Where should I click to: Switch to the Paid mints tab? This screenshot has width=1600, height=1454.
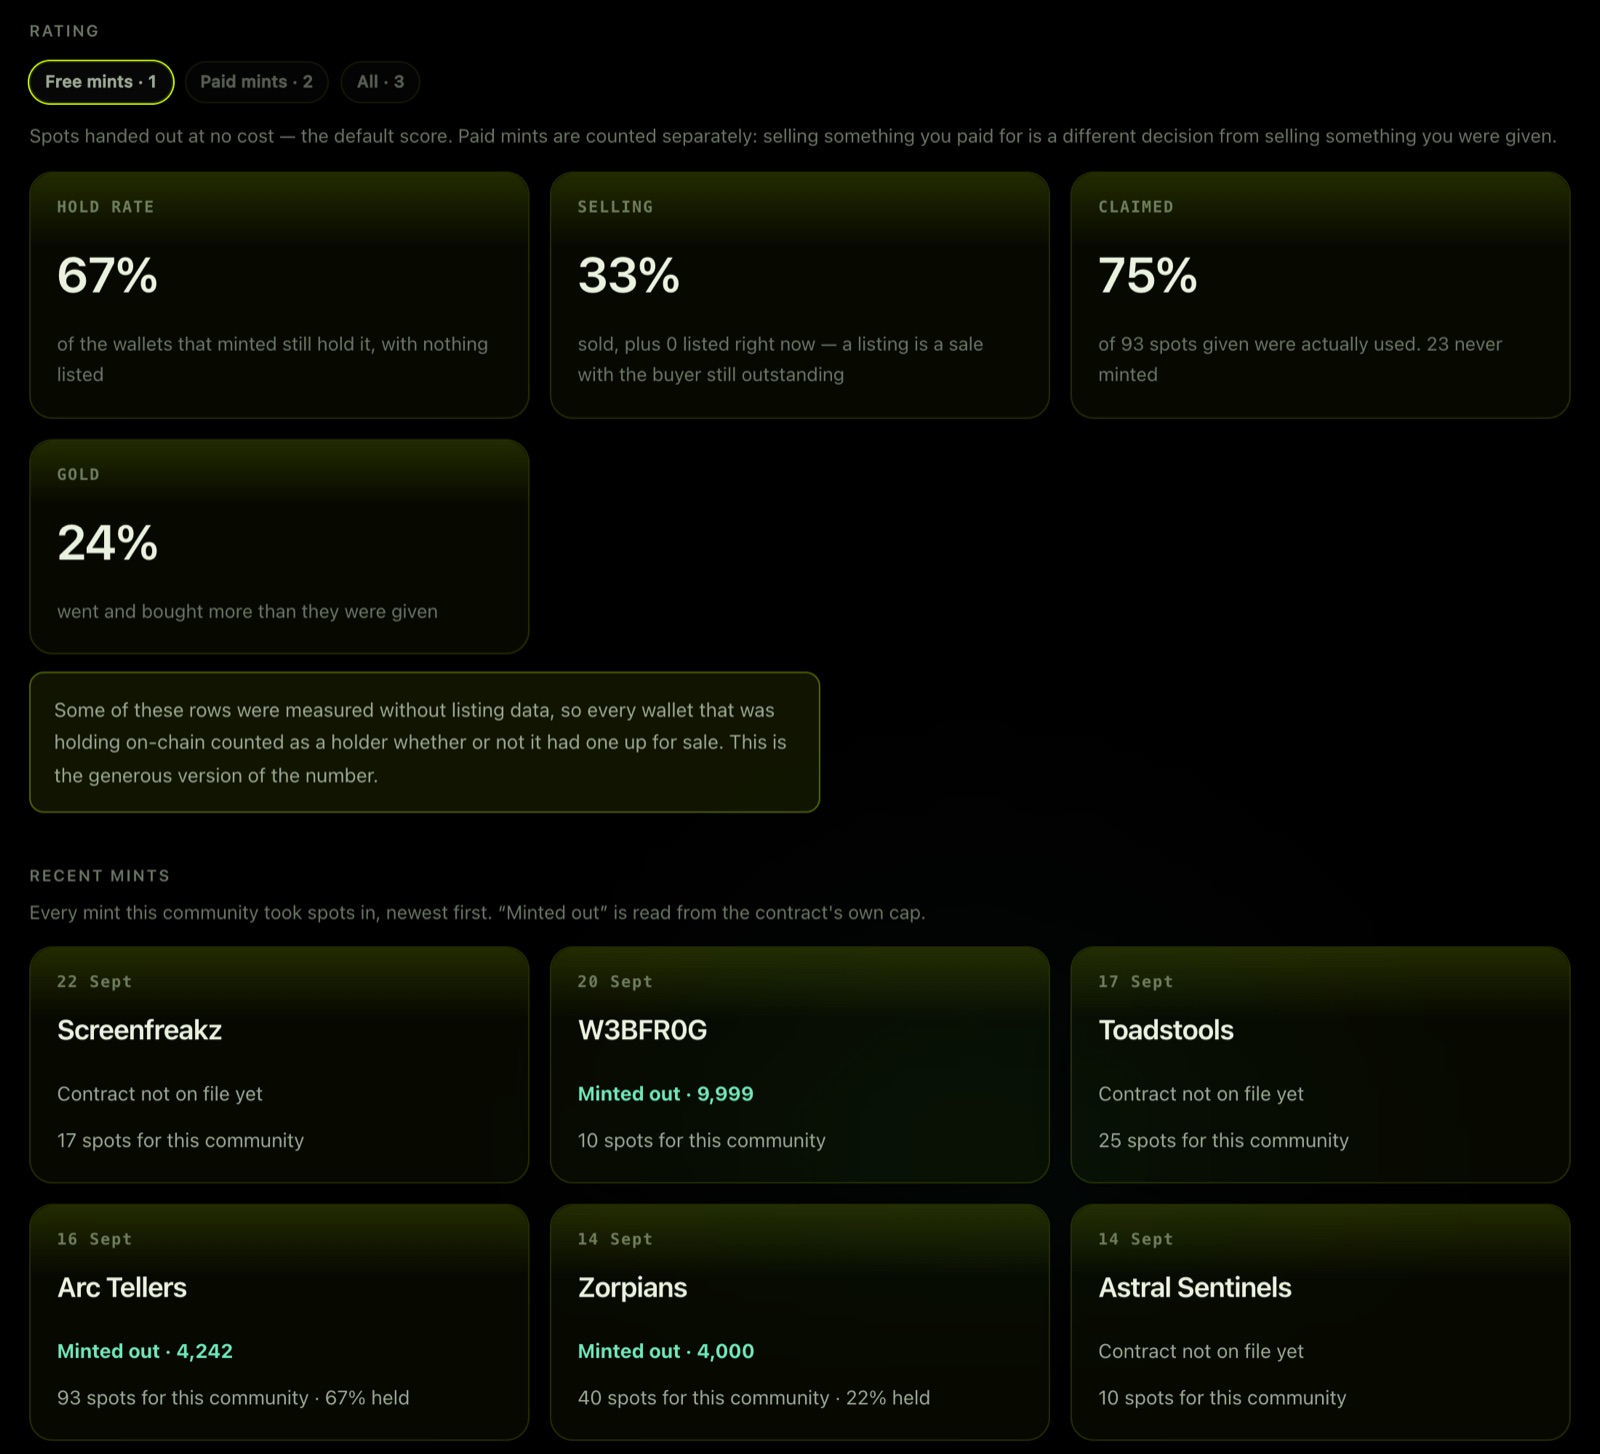point(256,82)
